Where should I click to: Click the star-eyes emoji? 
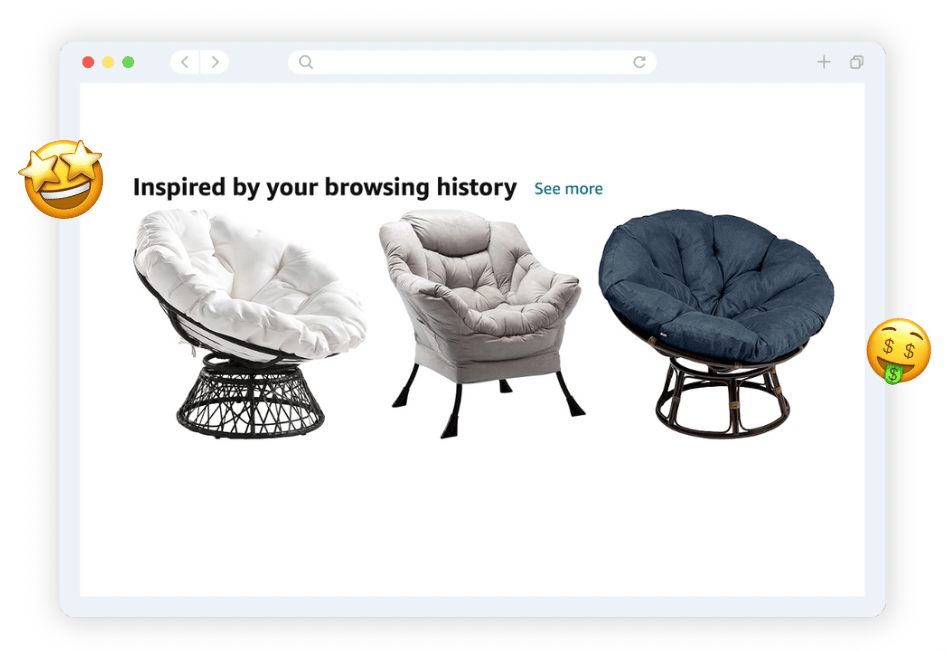click(62, 179)
